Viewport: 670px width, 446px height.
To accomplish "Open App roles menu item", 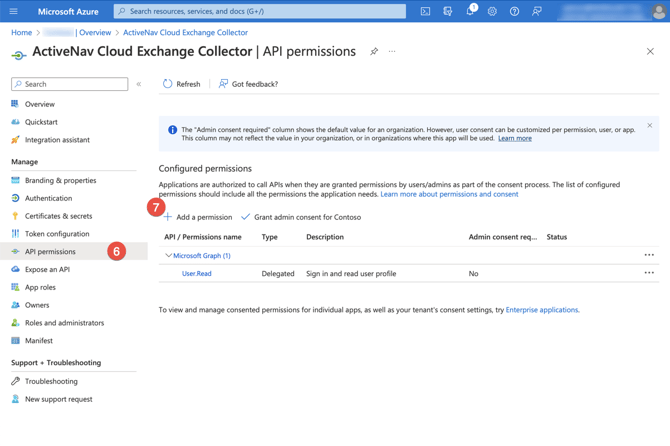I will 40,288.
